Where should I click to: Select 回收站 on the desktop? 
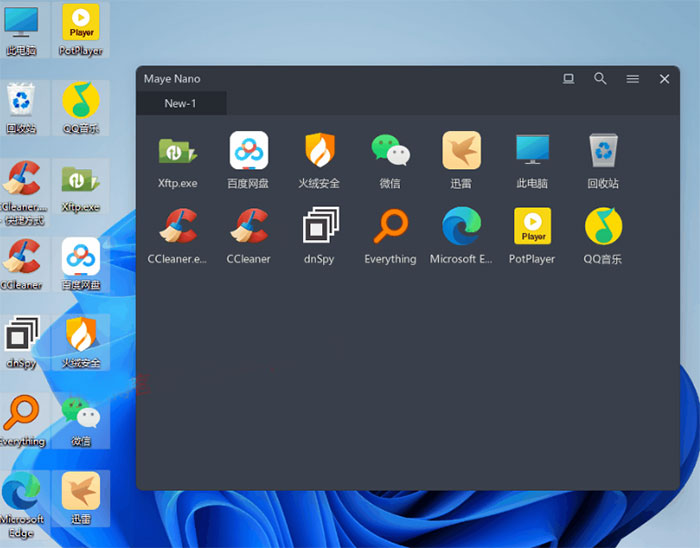point(21,108)
